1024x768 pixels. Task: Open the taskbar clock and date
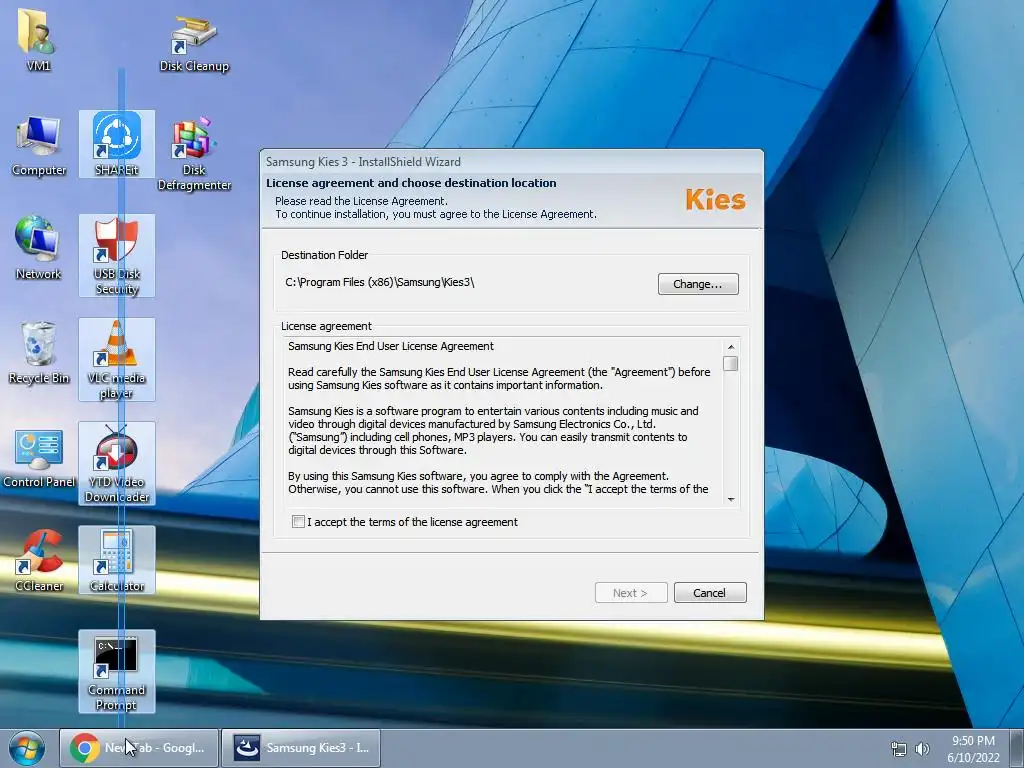pos(973,749)
